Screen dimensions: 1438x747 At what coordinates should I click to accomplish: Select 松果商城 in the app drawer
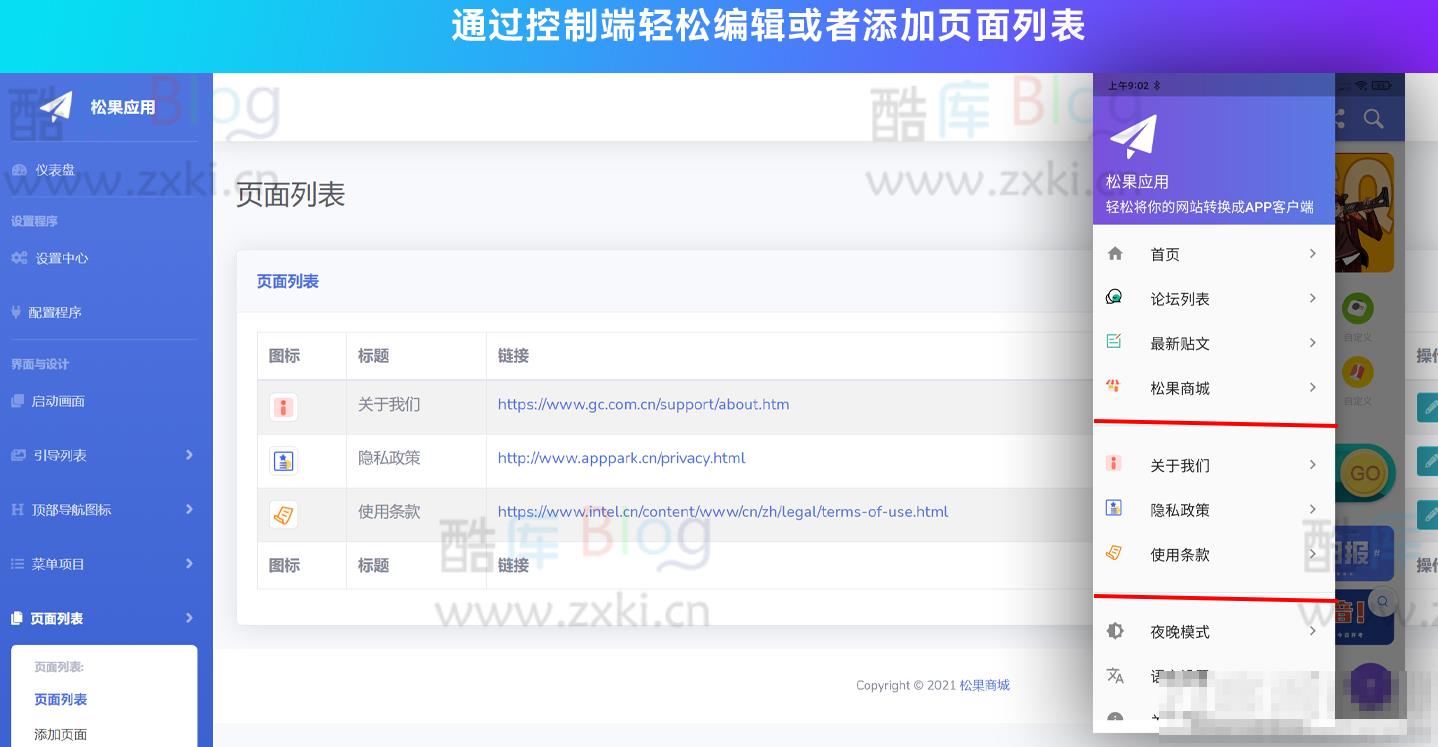(x=1180, y=388)
